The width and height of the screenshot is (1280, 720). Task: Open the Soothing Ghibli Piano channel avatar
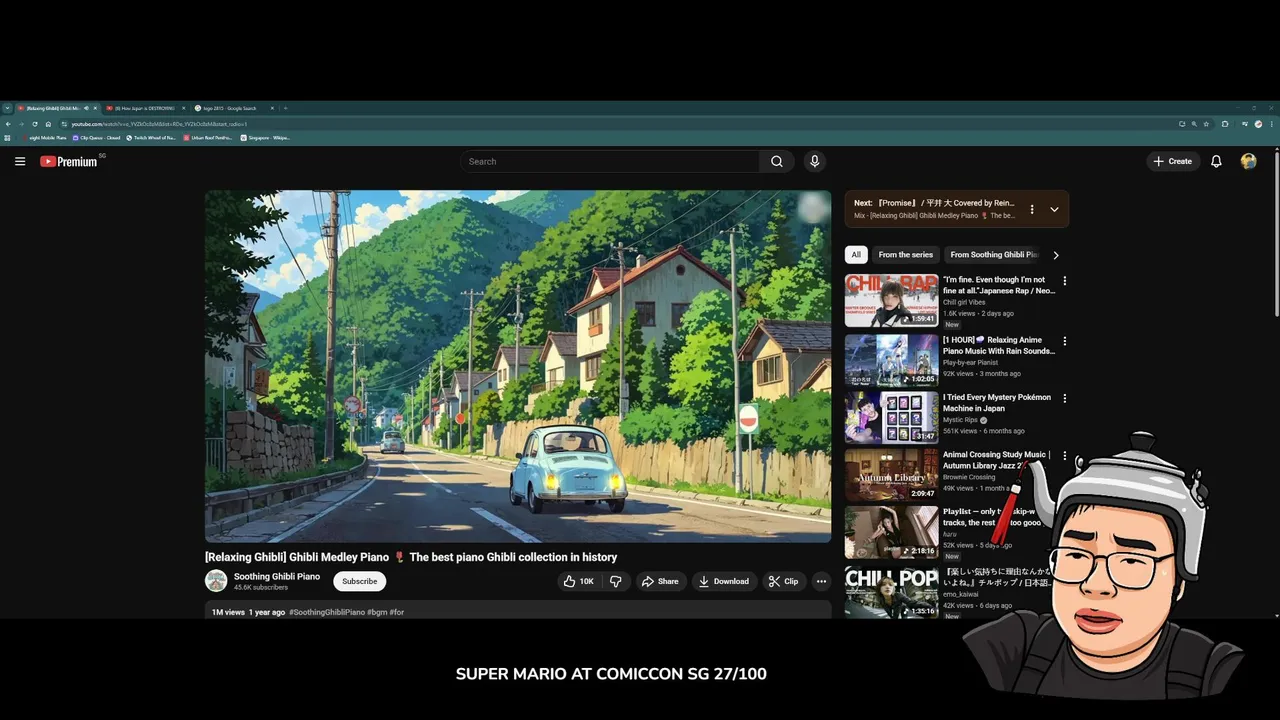click(216, 581)
